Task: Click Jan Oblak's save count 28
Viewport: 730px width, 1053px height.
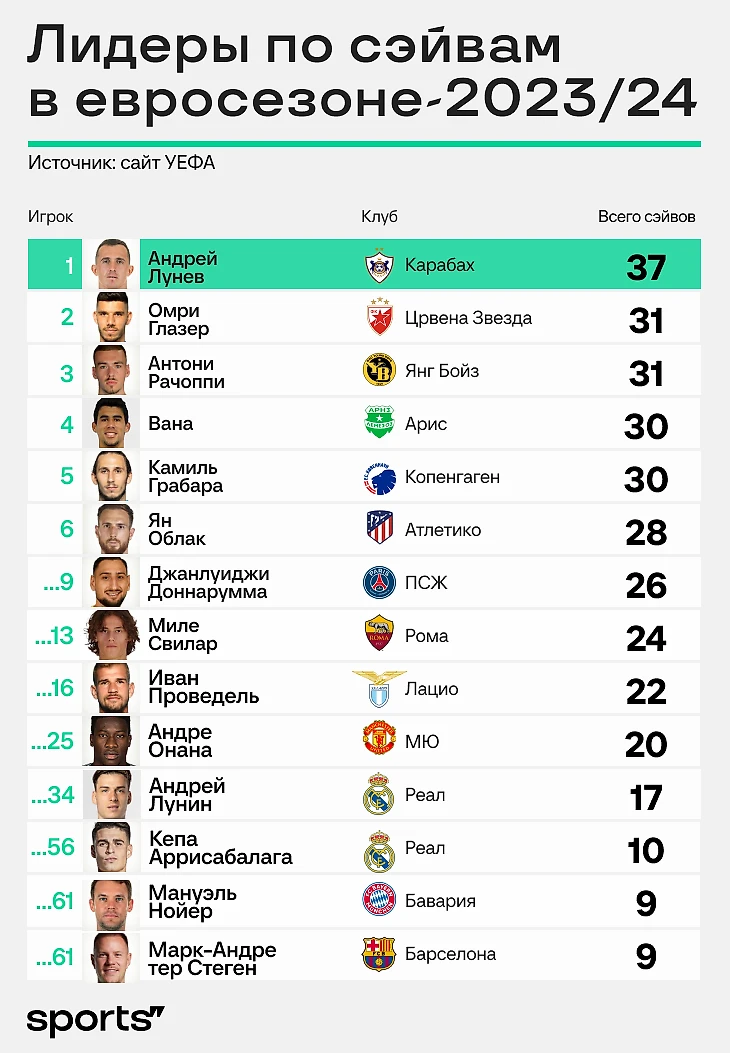Action: pos(646,532)
